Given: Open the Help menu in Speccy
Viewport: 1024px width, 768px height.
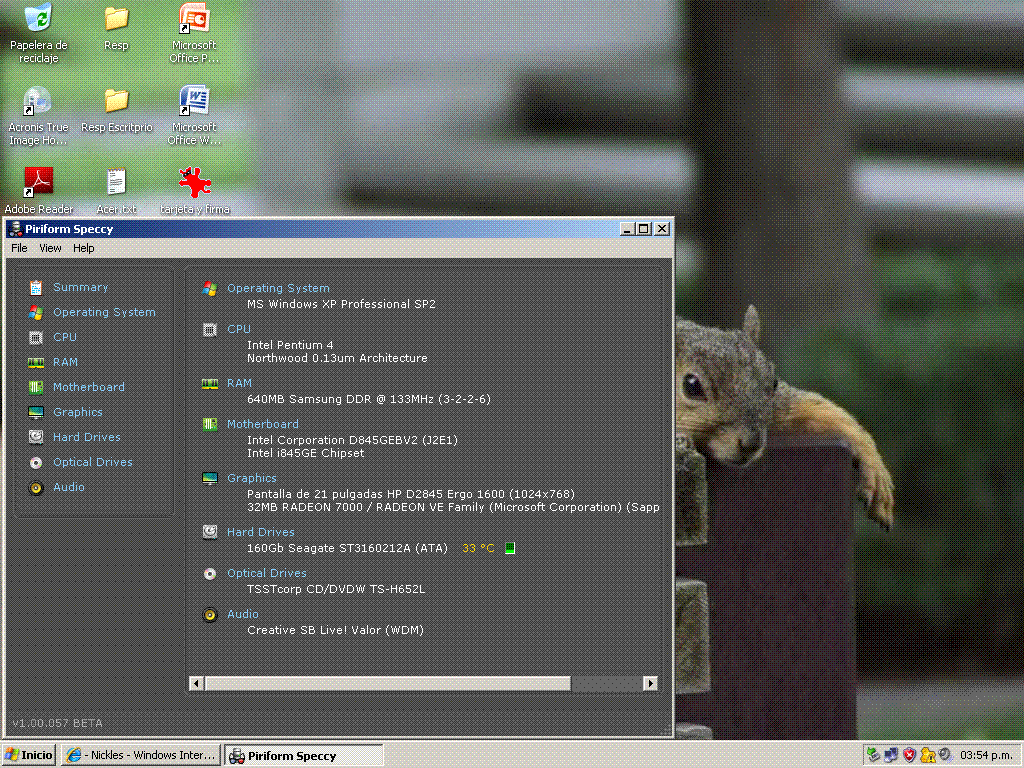Looking at the screenshot, I should pyautogui.click(x=84, y=248).
